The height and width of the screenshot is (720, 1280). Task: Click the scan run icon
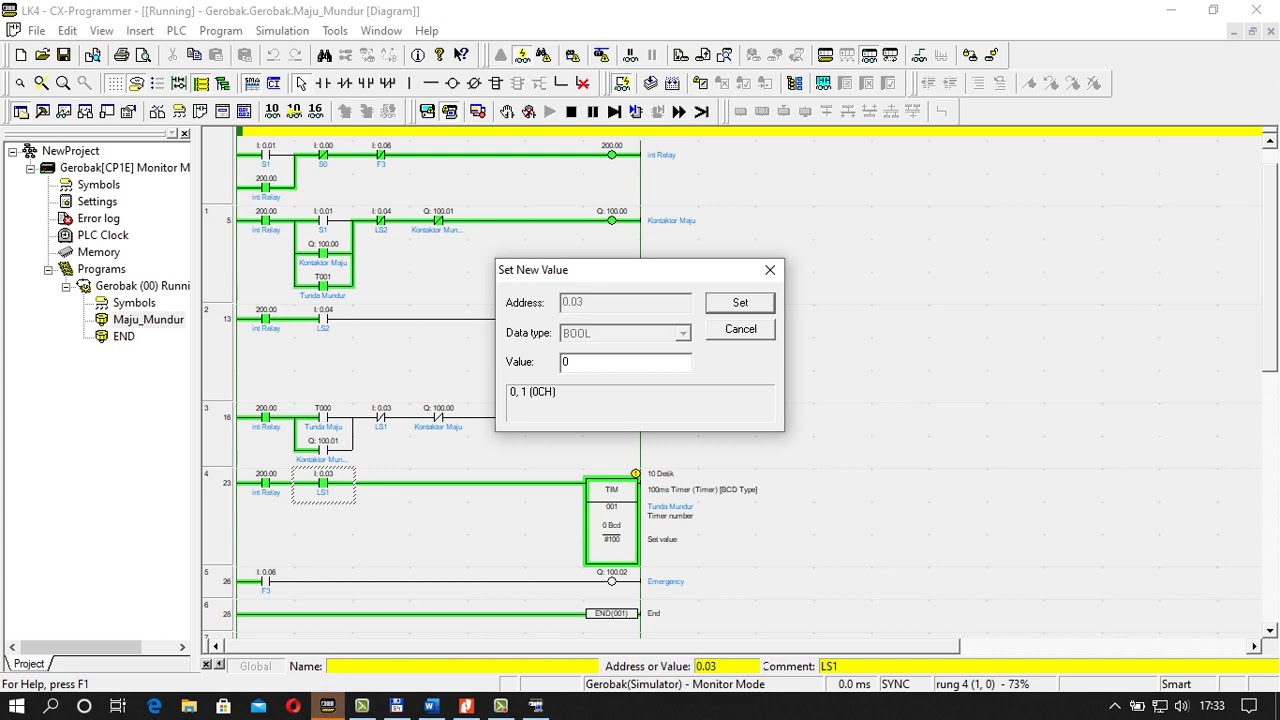(701, 111)
